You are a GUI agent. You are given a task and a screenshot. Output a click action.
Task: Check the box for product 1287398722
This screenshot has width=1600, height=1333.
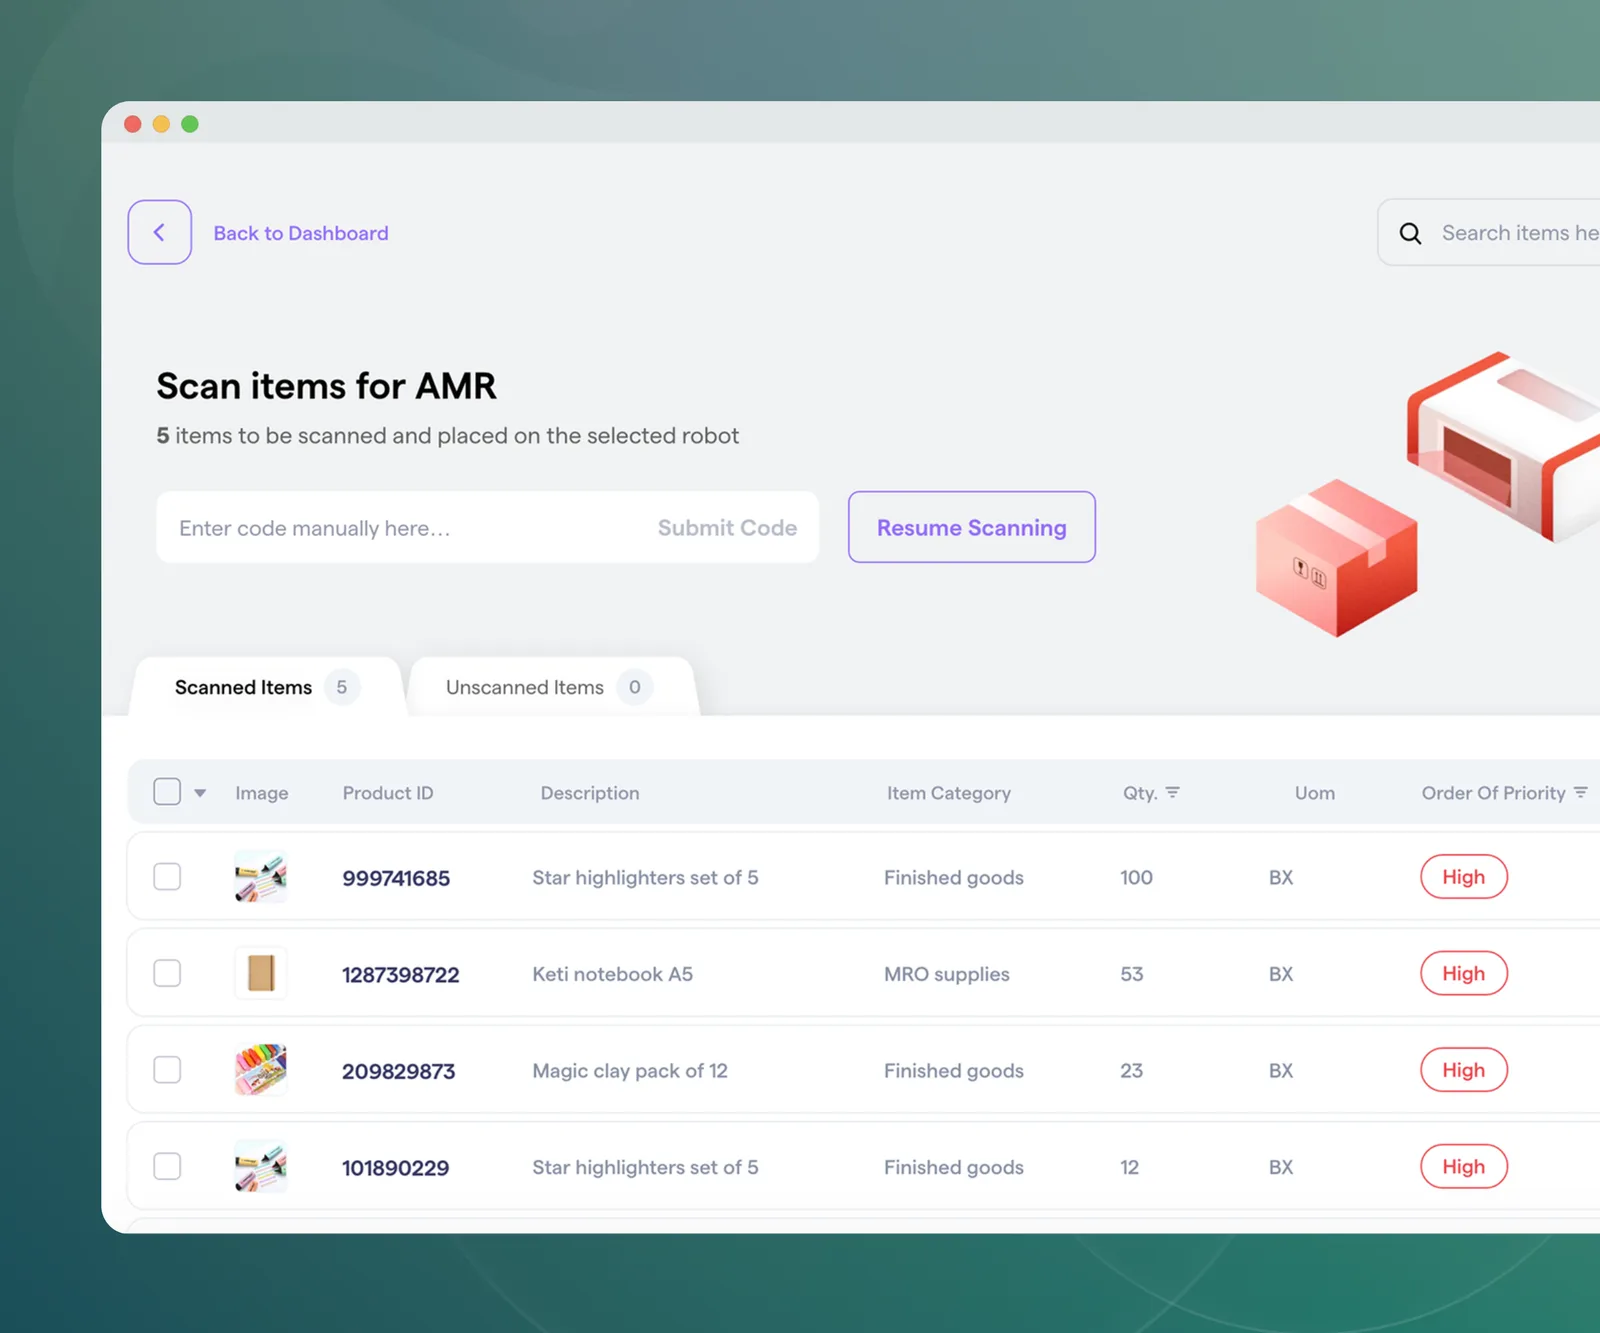point(167,973)
